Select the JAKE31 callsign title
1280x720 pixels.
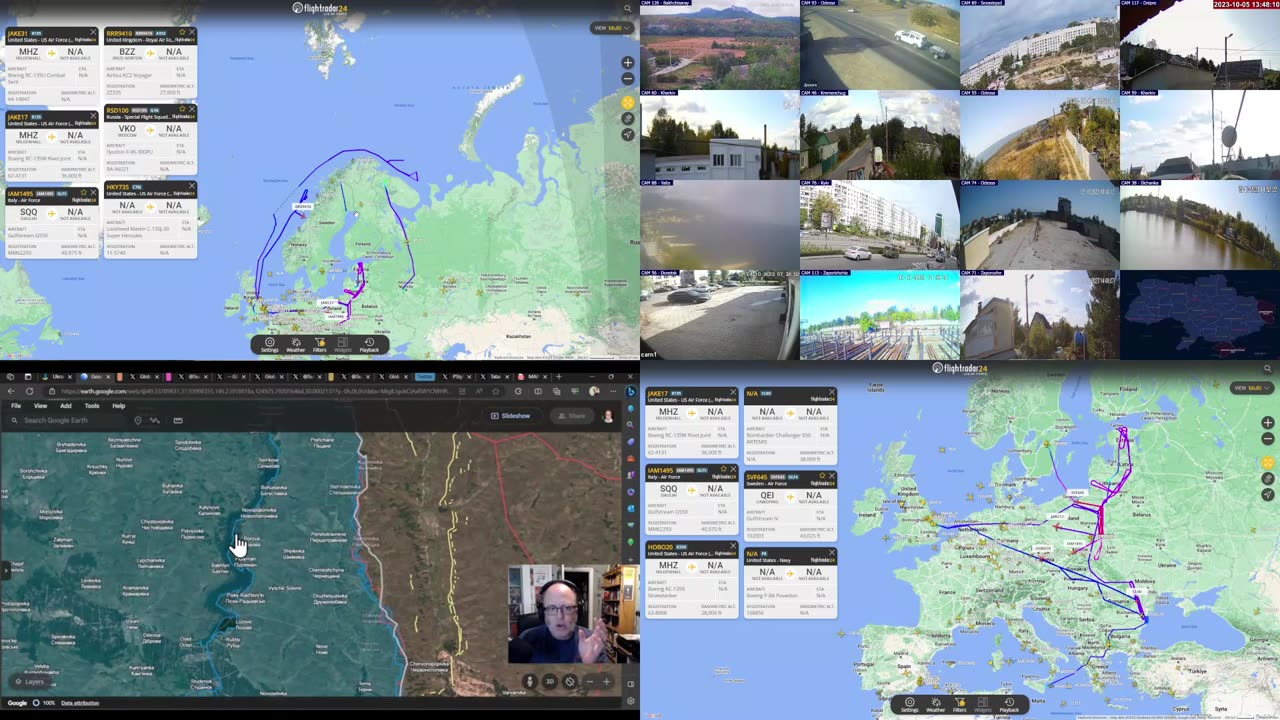coord(17,34)
